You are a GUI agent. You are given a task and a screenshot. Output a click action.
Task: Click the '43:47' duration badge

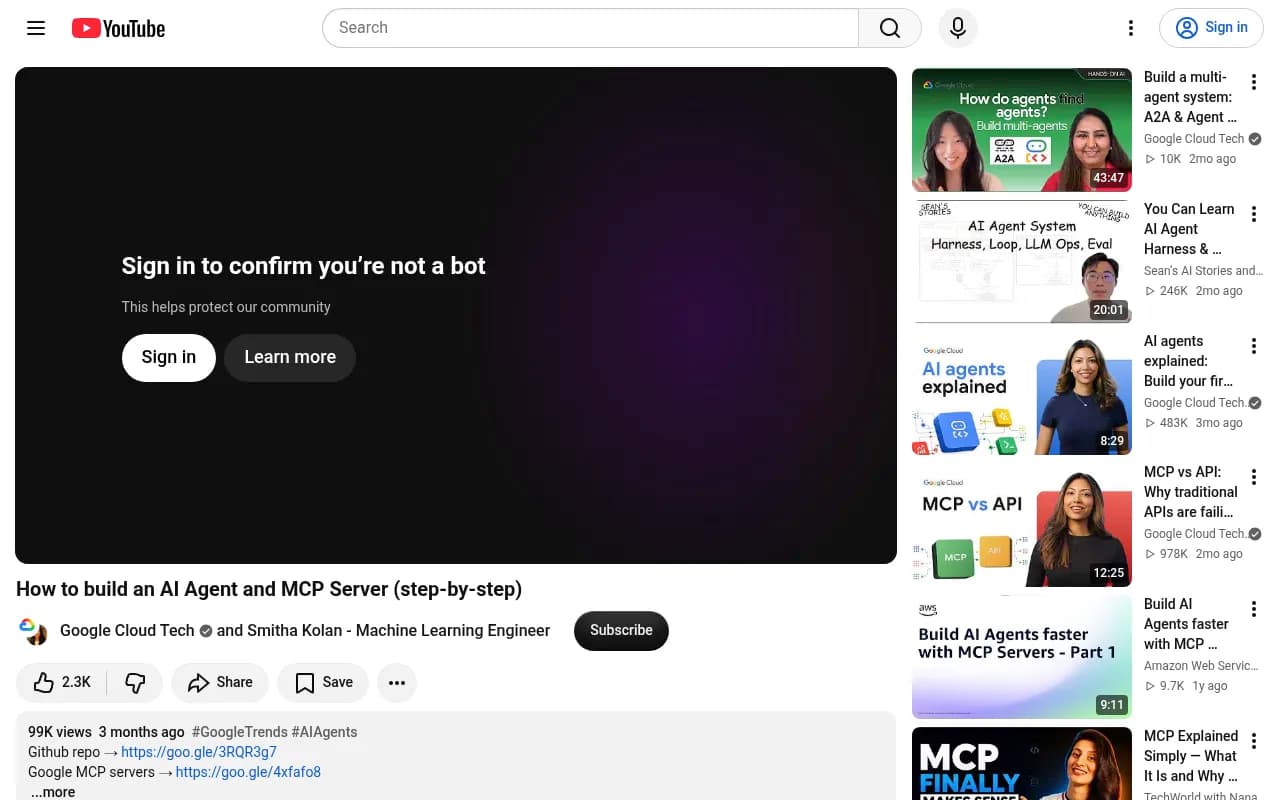click(1108, 178)
